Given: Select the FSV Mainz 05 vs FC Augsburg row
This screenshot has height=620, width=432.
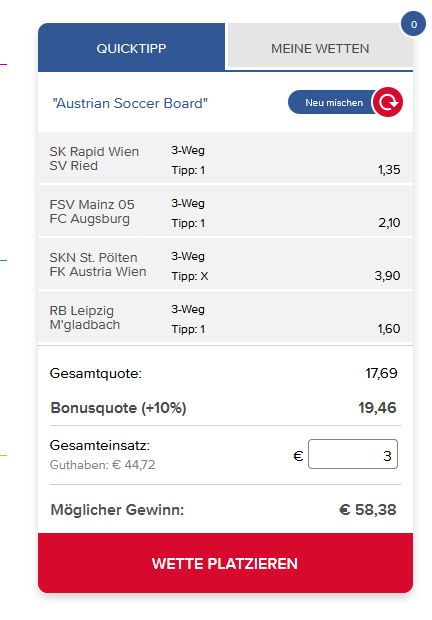Looking at the screenshot, I should [225, 211].
